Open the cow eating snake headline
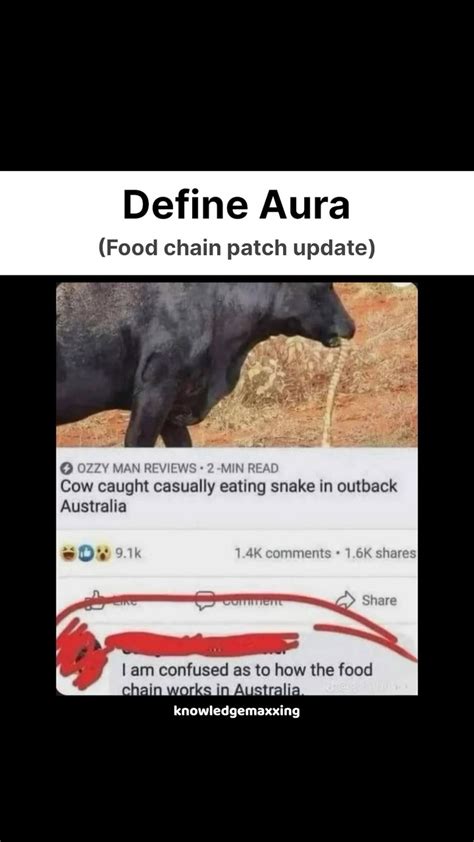The width and height of the screenshot is (474, 842). [x=229, y=496]
